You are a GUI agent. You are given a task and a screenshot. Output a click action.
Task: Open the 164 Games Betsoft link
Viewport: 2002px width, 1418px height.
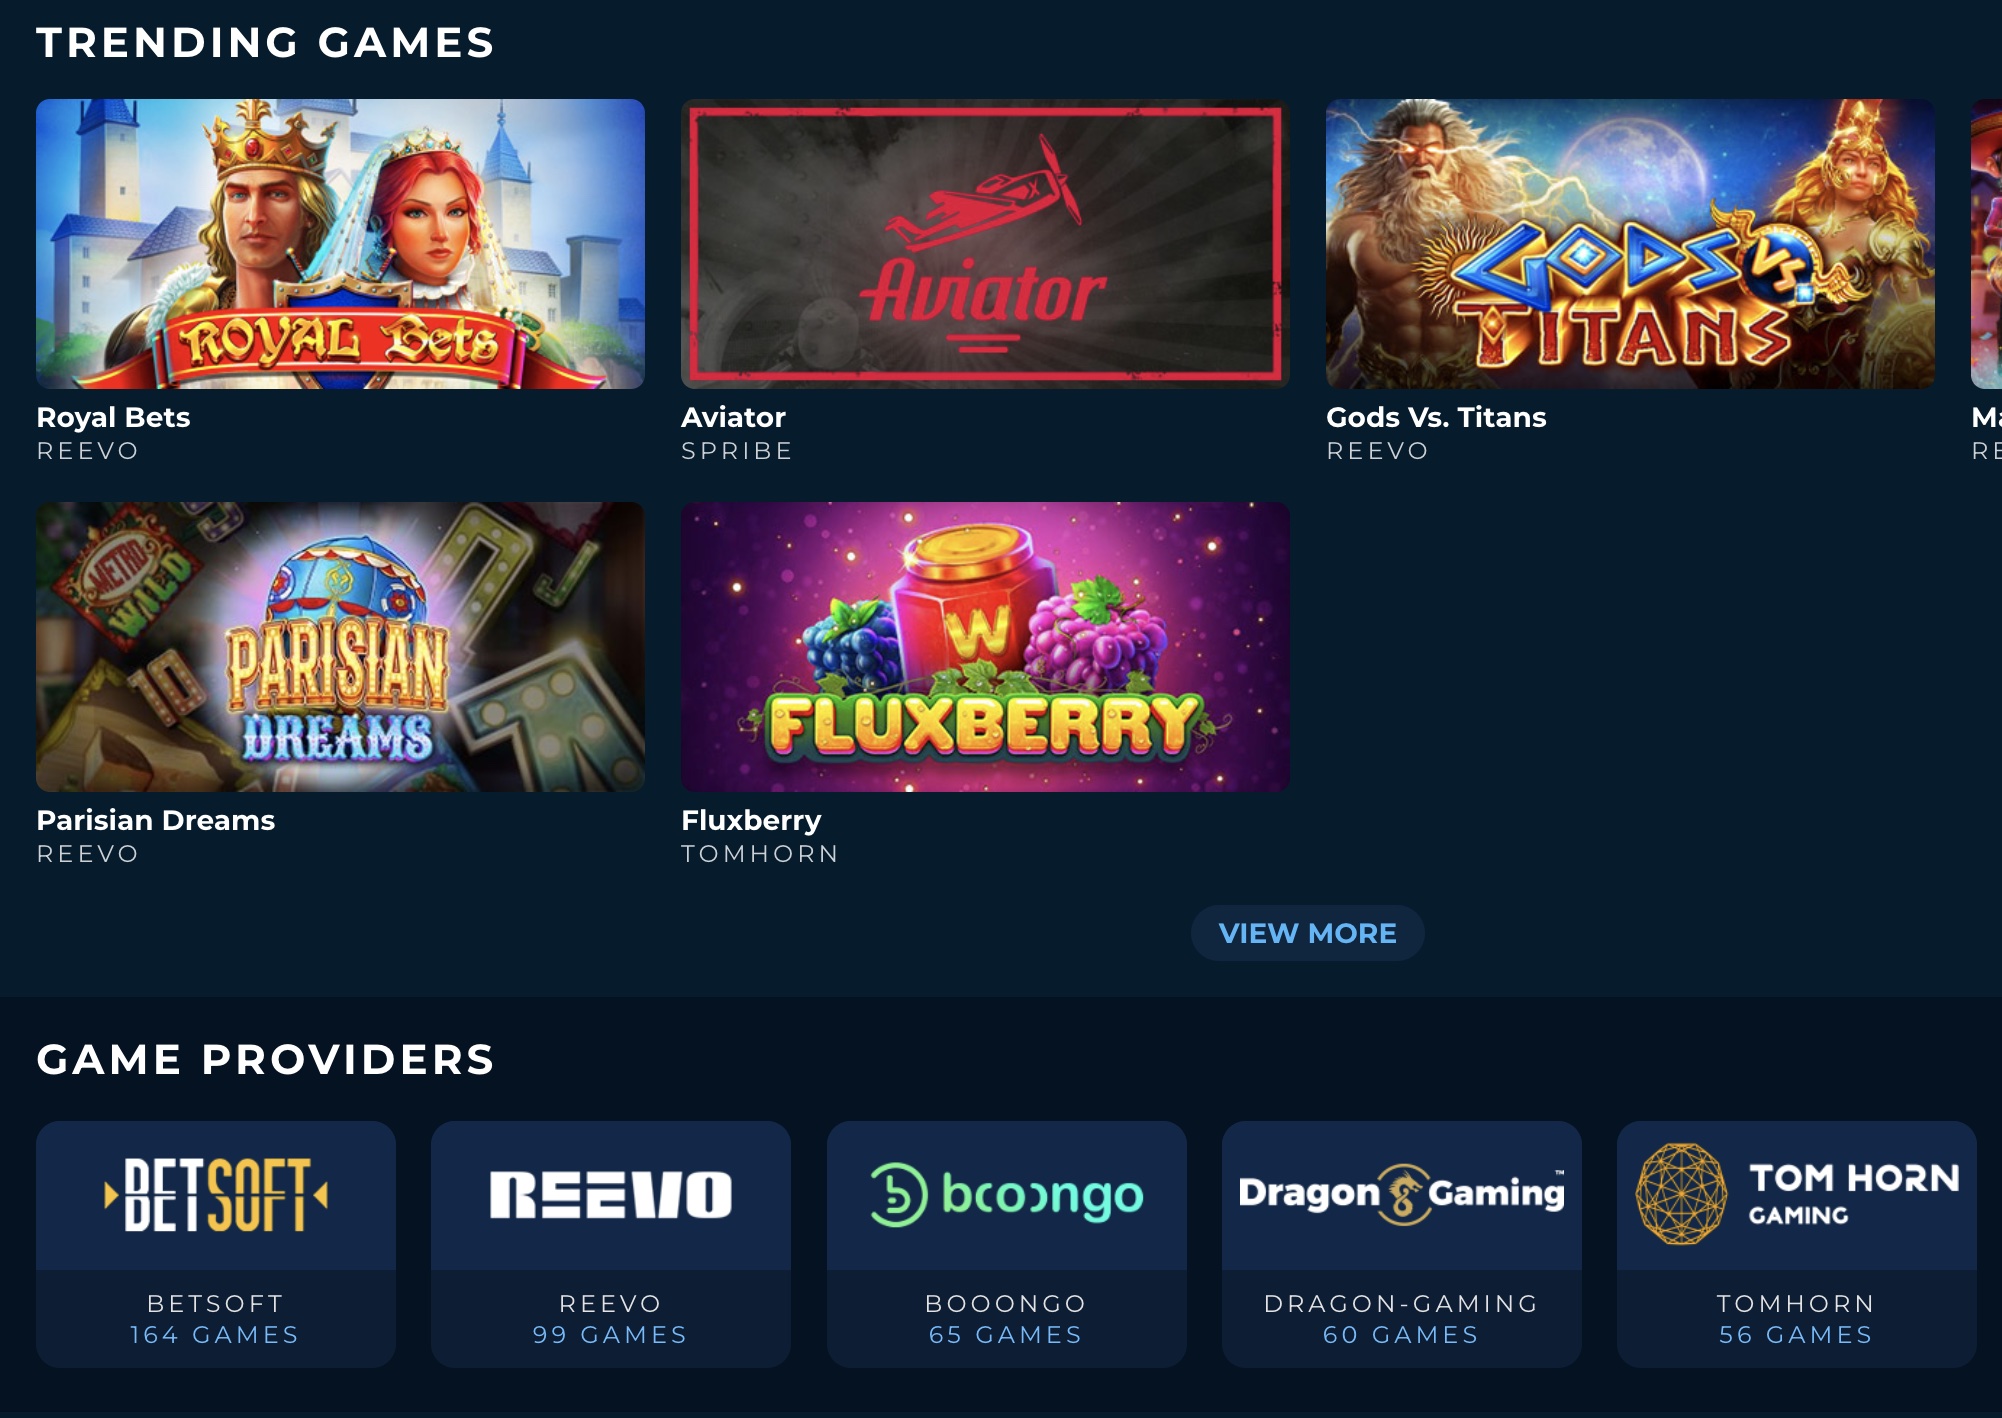(x=215, y=1335)
